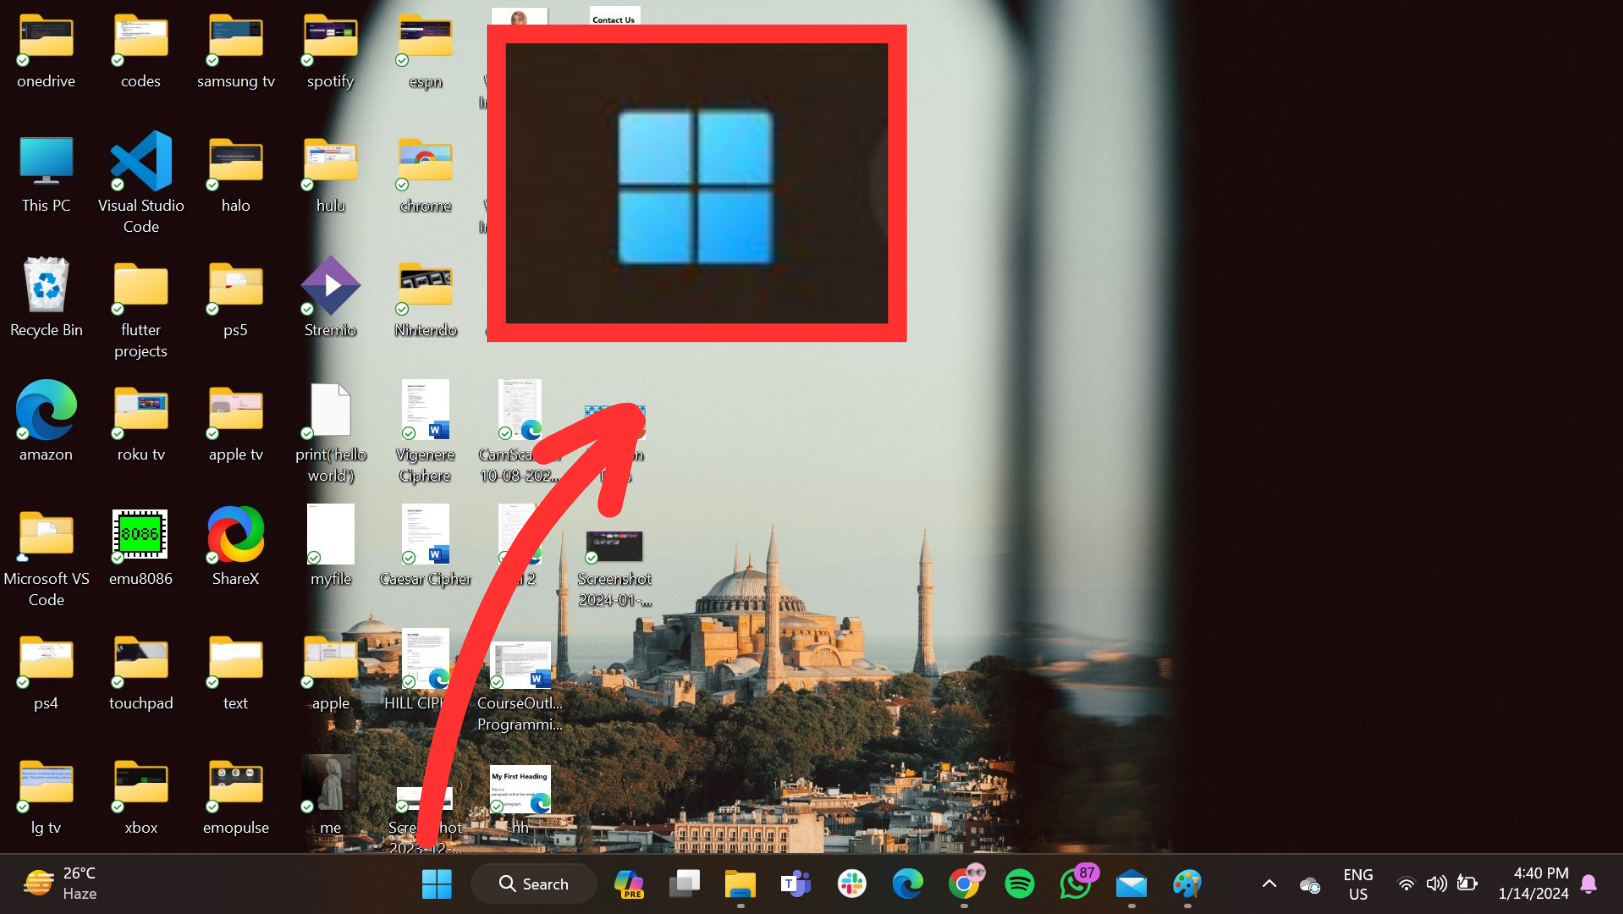Select the apple folder
The height and width of the screenshot is (914, 1623).
[330, 672]
